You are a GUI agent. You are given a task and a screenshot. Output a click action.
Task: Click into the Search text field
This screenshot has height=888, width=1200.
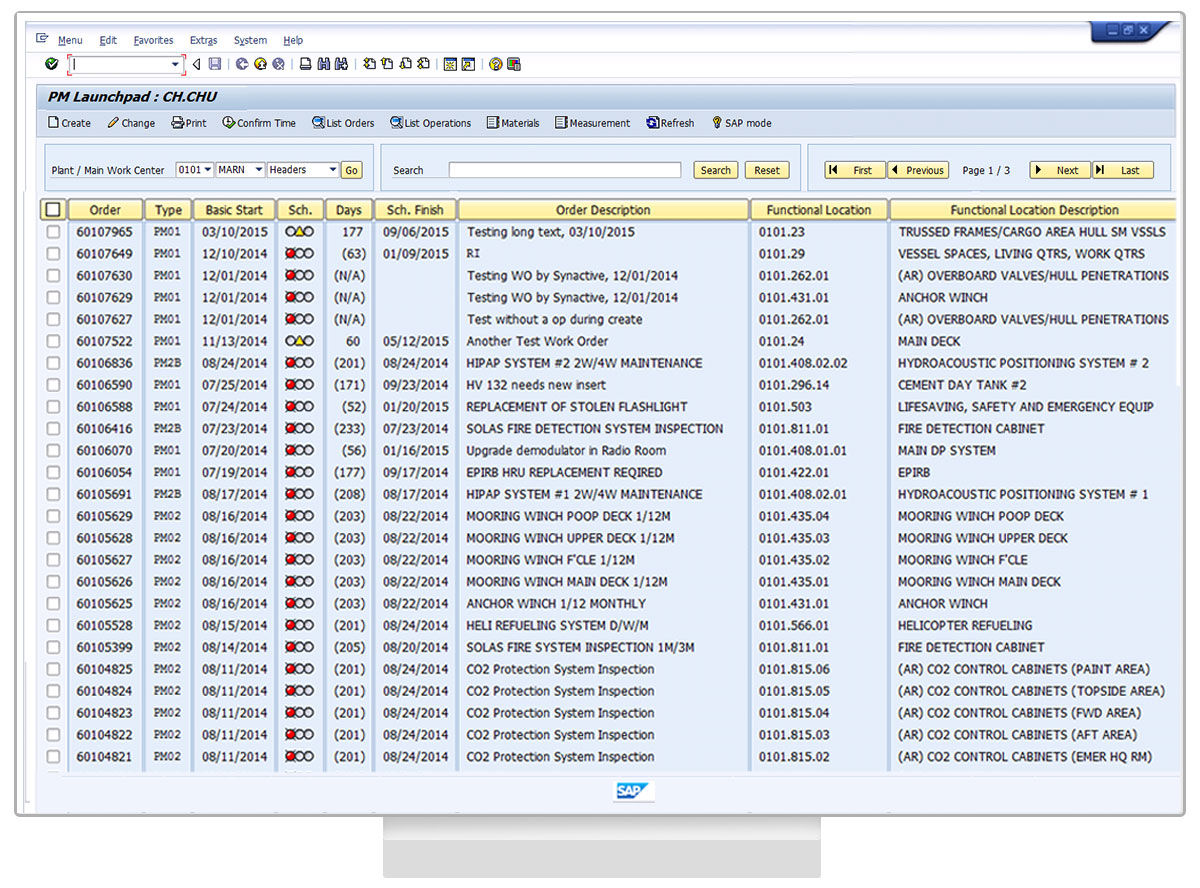click(x=564, y=170)
